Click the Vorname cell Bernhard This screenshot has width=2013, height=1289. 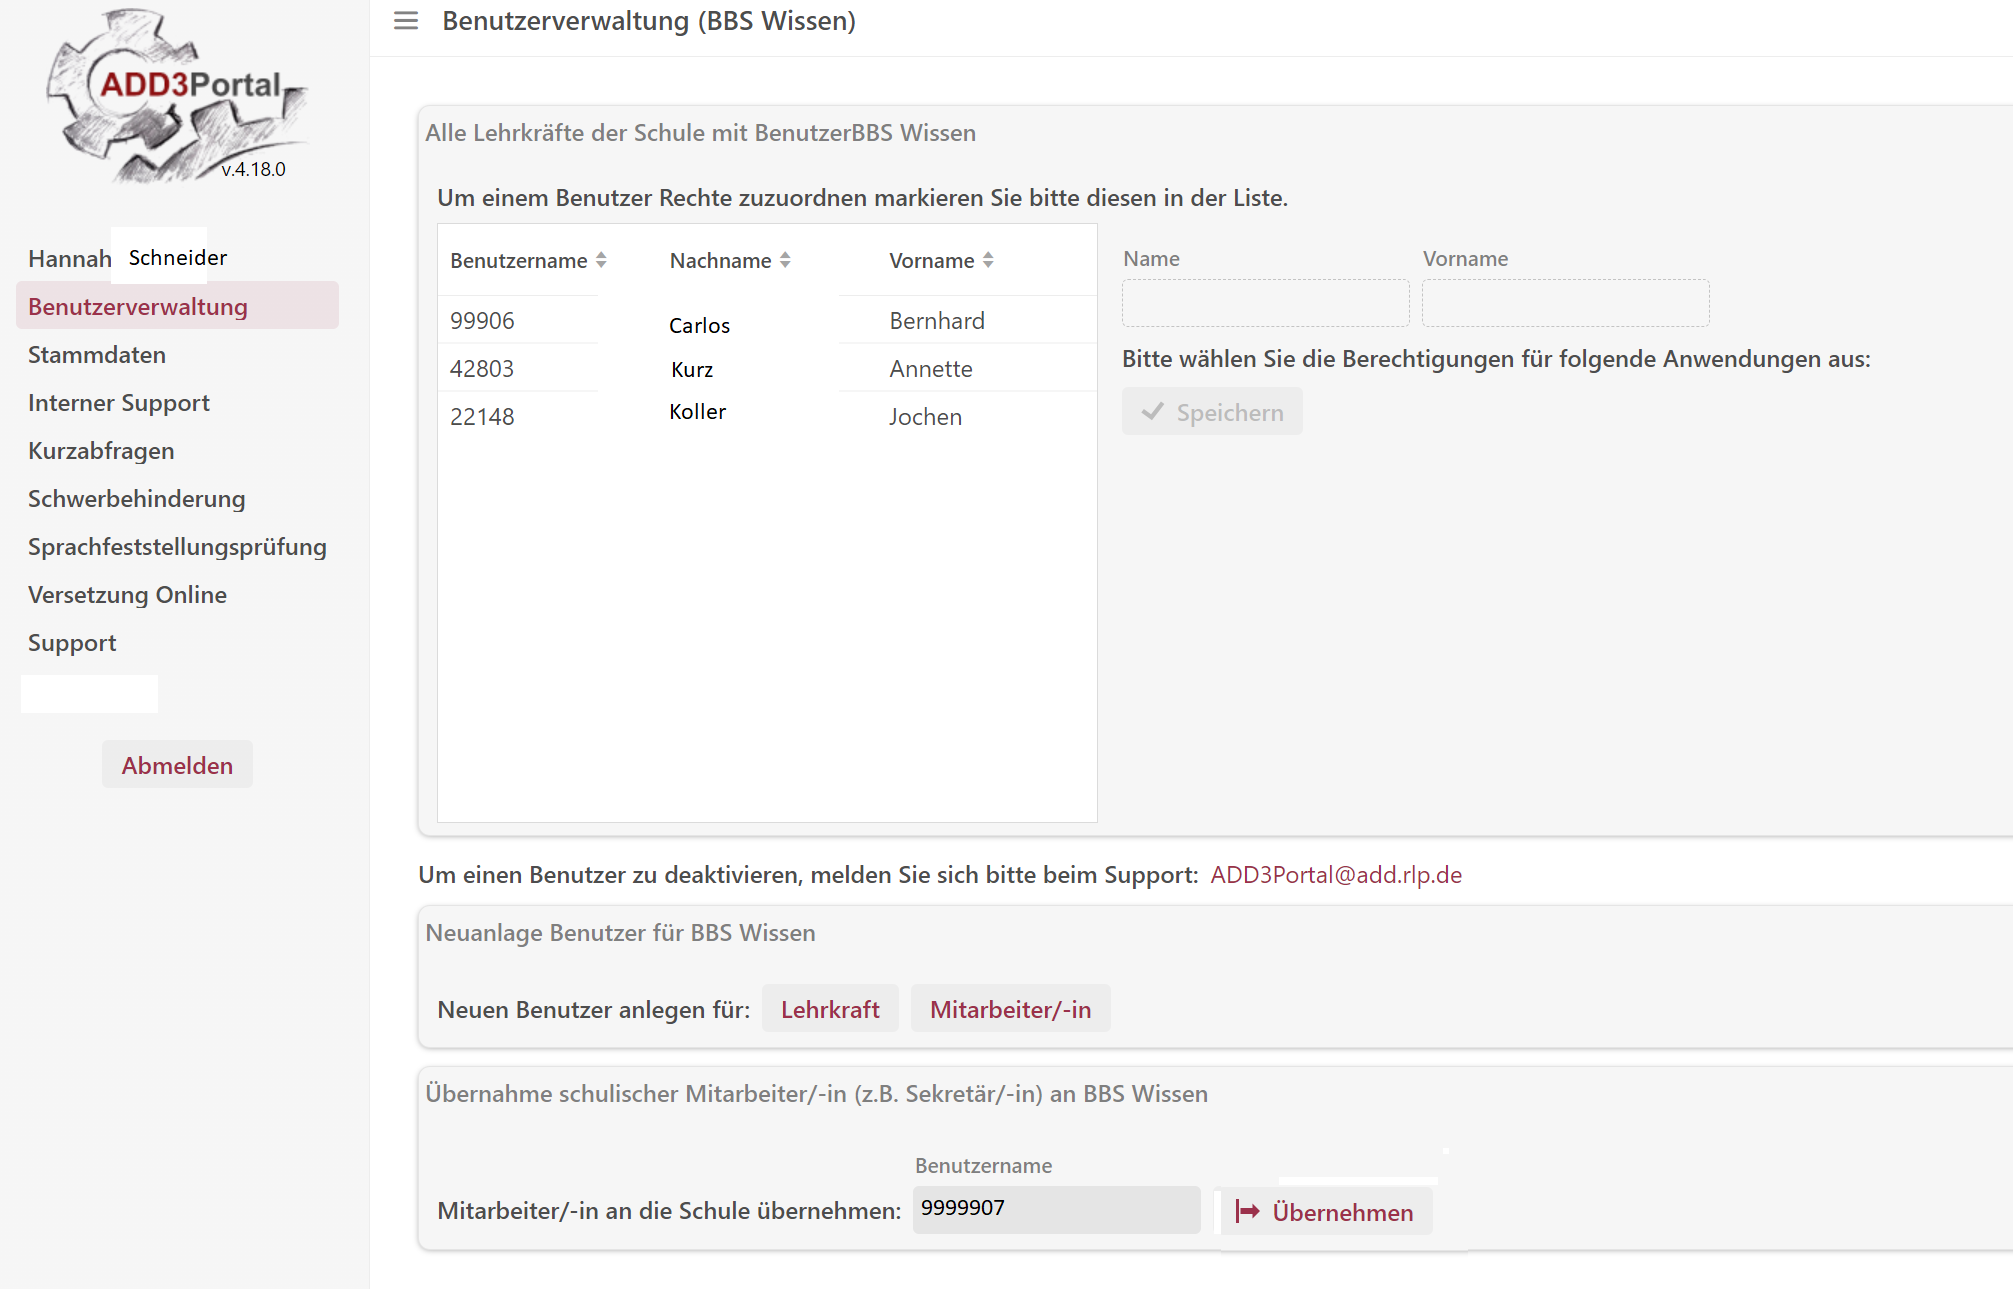pyautogui.click(x=937, y=320)
